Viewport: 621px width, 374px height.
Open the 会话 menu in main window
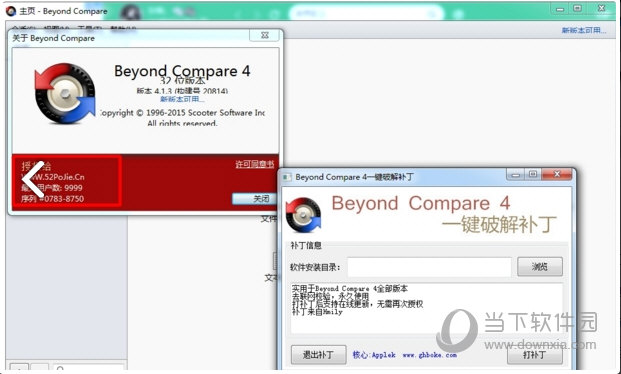point(24,29)
